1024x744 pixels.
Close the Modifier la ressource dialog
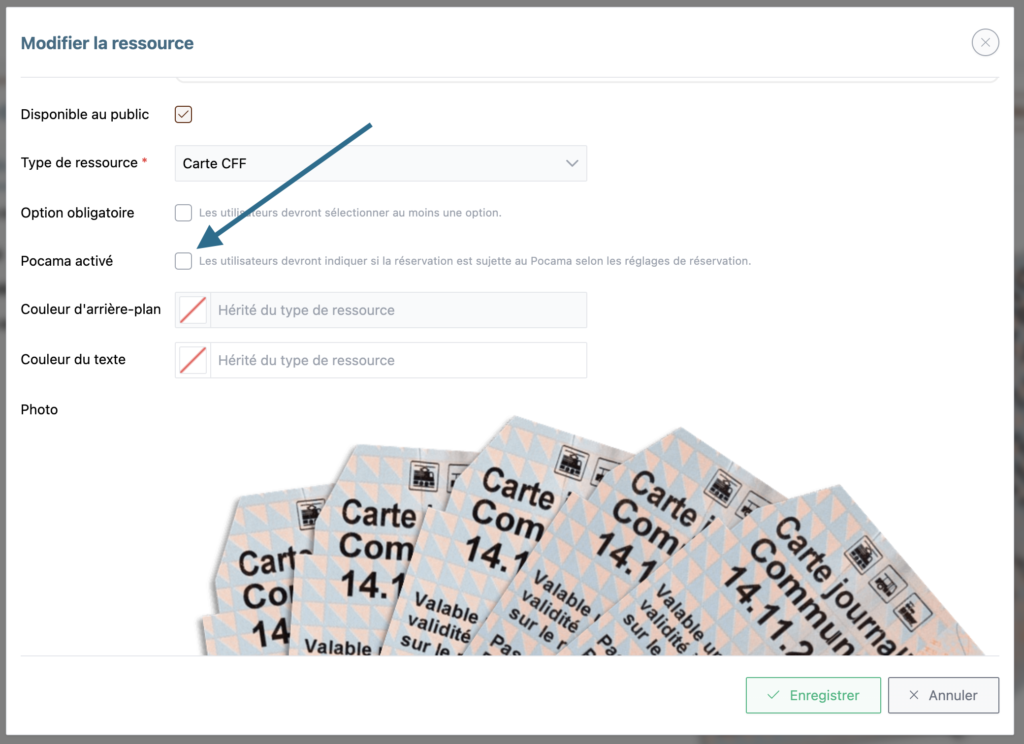click(985, 43)
